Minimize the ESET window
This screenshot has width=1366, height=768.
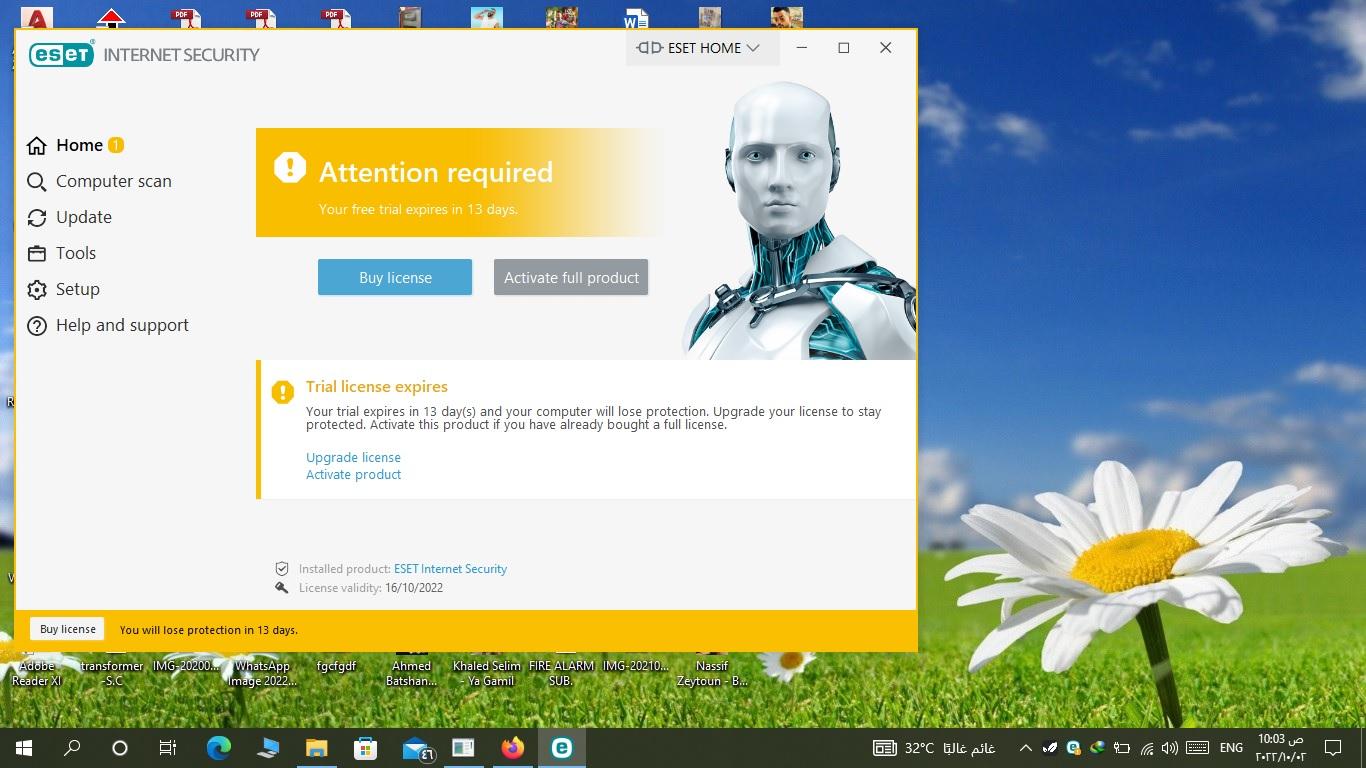pos(802,48)
